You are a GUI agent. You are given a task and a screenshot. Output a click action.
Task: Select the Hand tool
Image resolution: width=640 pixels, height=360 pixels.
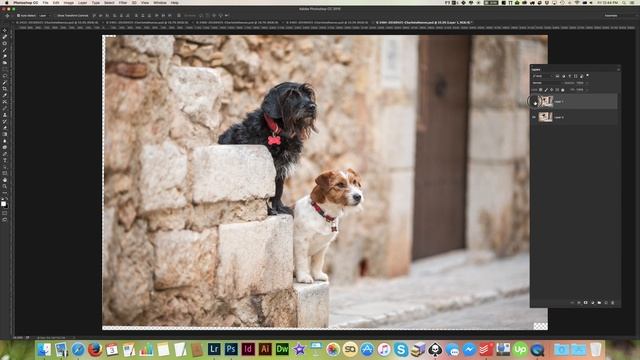(x=4, y=180)
